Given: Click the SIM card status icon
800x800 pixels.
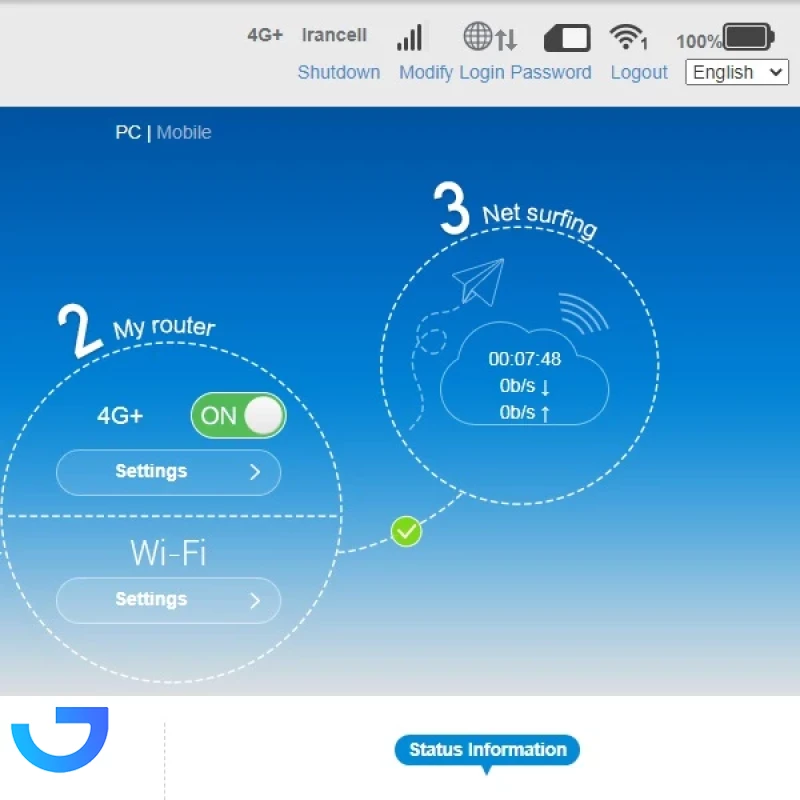Looking at the screenshot, I should (x=567, y=39).
